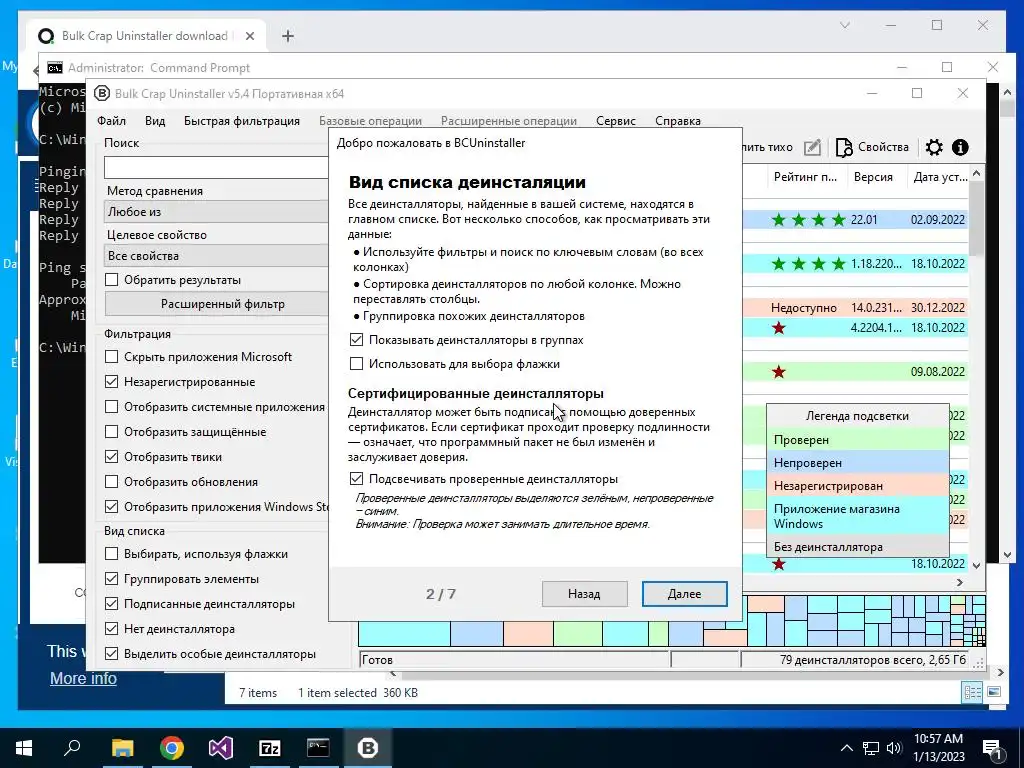The image size is (1024, 768).
Task: Click Bulk Crap Uninstaller taskbar icon
Action: (x=368, y=748)
